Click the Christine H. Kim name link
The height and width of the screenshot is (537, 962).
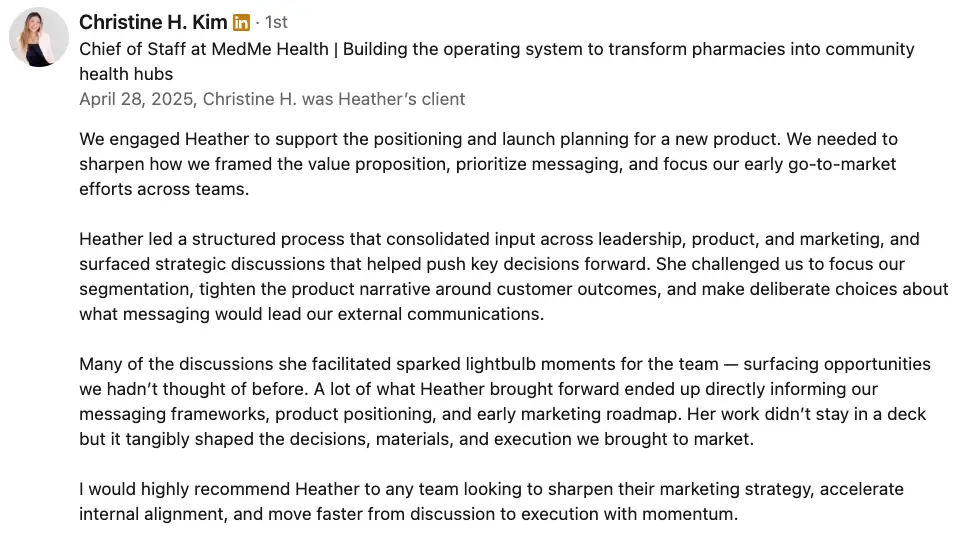[153, 22]
